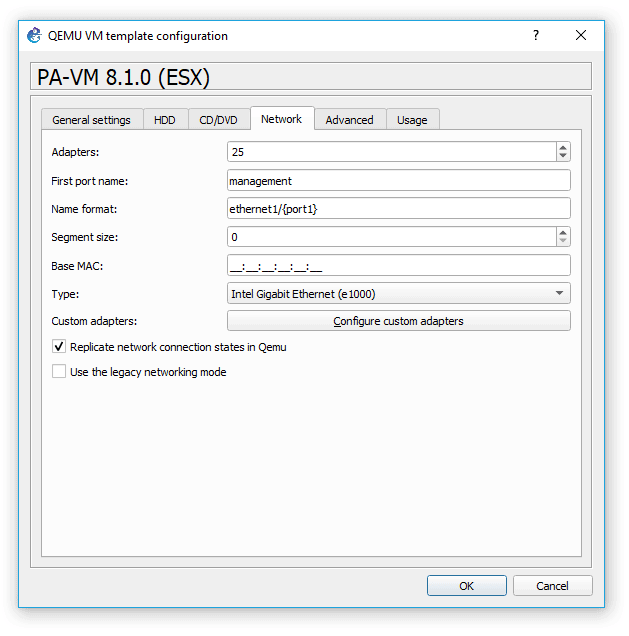Select the Network tab
The height and width of the screenshot is (636, 629).
(281, 119)
